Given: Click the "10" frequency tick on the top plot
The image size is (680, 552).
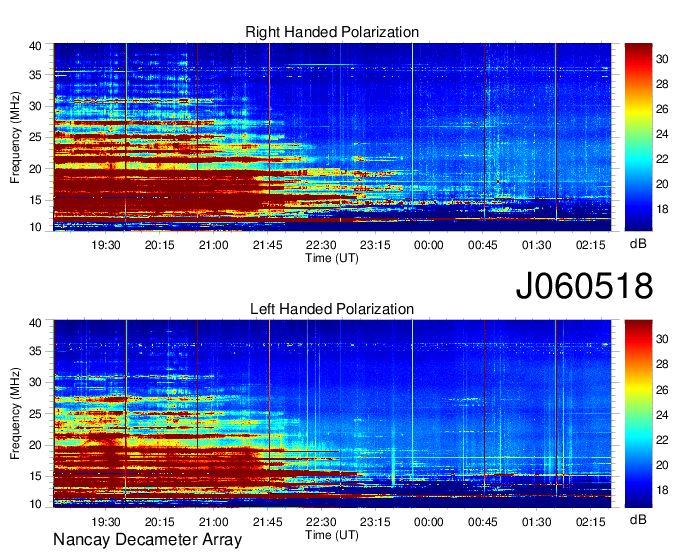Looking at the screenshot, I should [35, 227].
